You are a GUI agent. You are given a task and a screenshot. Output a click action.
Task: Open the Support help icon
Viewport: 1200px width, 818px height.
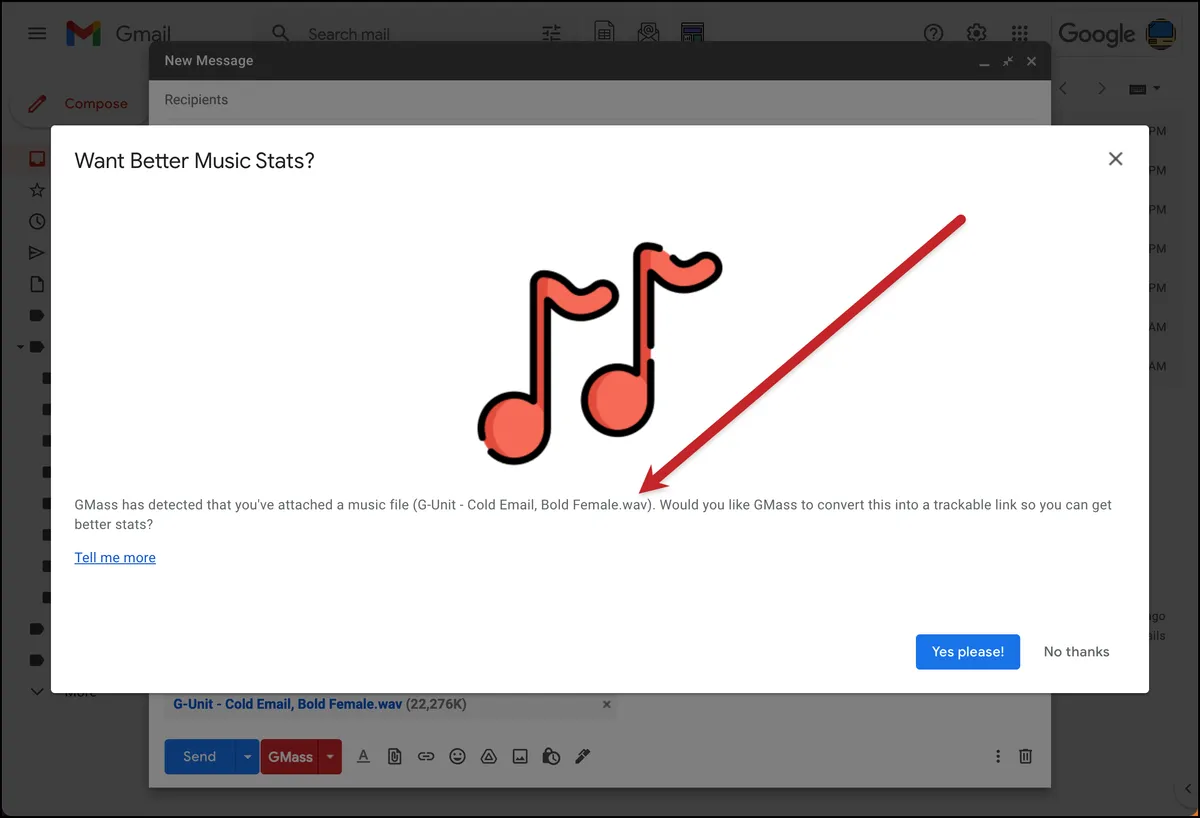tap(933, 33)
